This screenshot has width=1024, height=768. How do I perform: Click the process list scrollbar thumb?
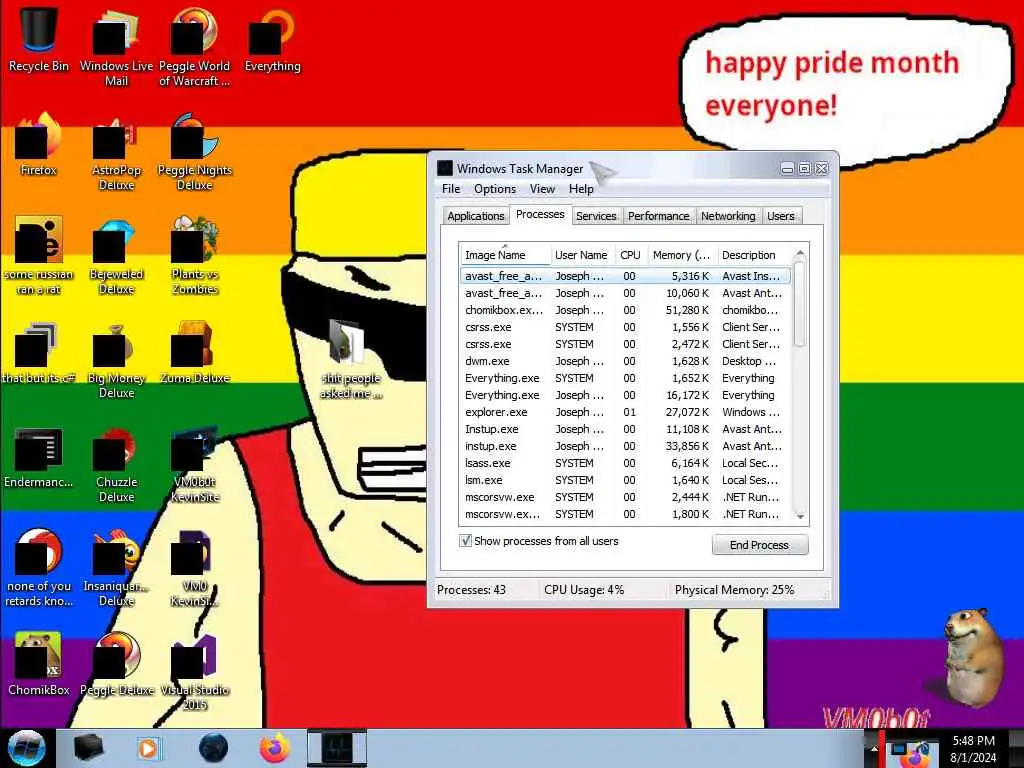click(x=800, y=304)
